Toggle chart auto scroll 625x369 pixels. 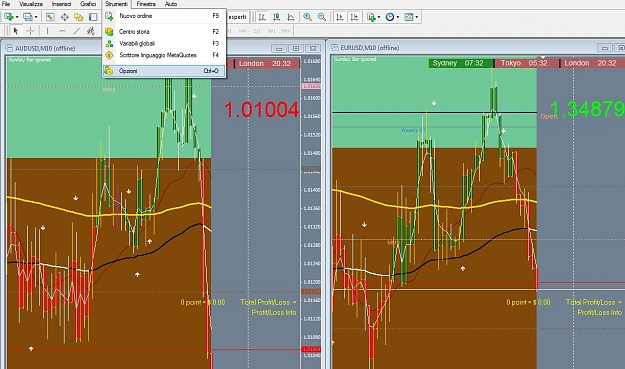[x=340, y=17]
